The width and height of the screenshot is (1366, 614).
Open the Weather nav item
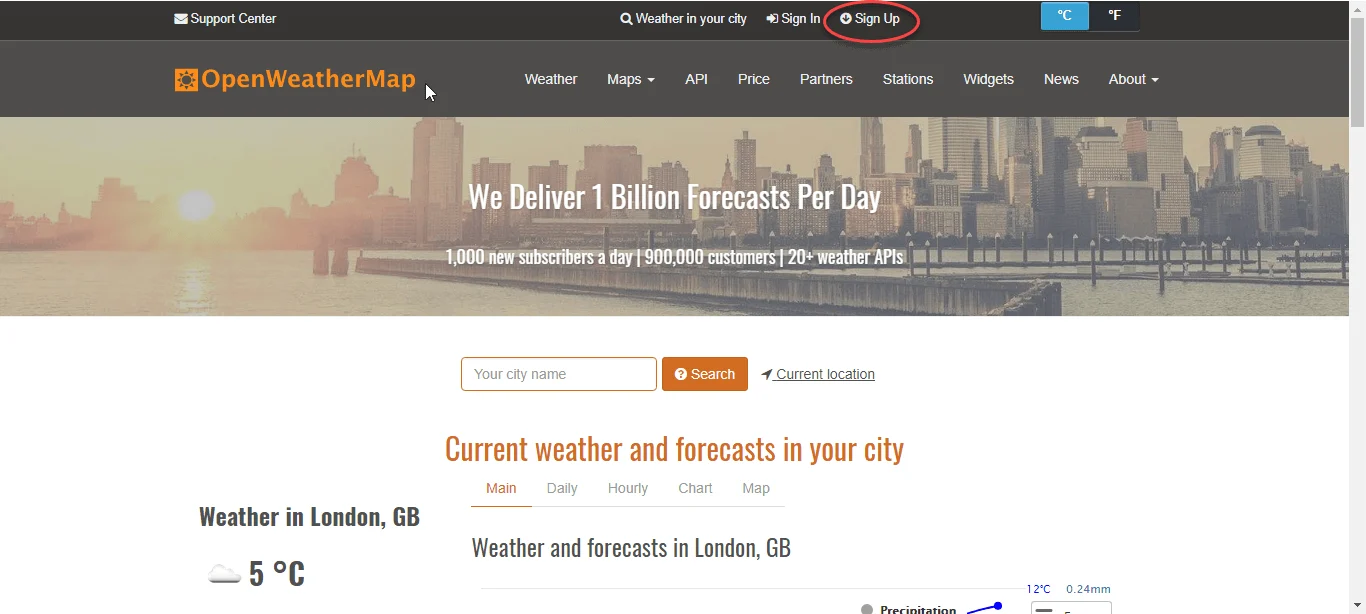tap(551, 79)
